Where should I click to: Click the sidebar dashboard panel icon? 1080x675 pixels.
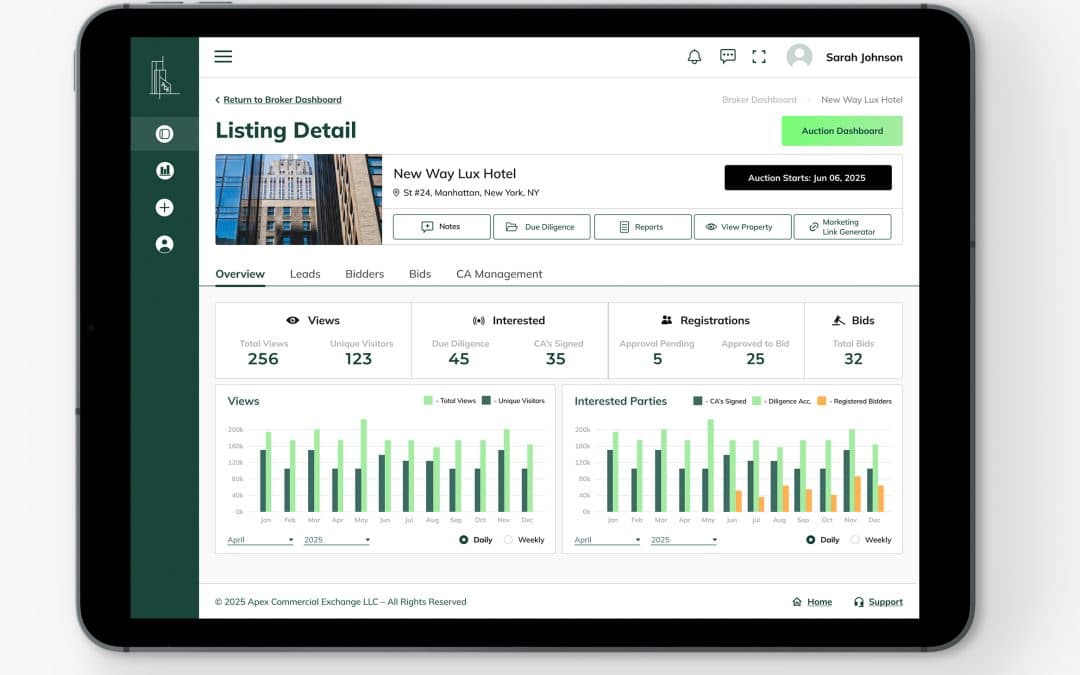tap(165, 134)
